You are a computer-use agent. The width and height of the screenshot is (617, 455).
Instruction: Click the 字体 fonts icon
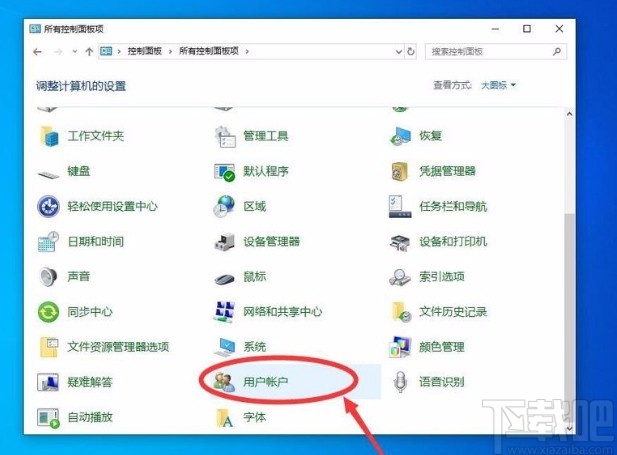(225, 417)
